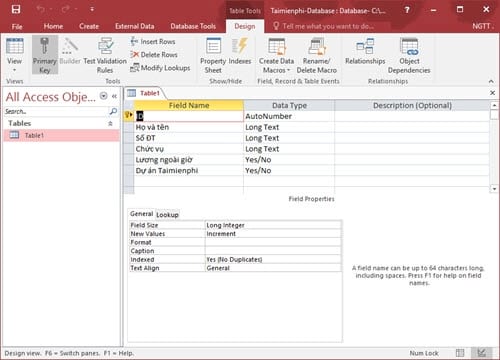Image resolution: width=500 pixels, height=360 pixels.
Task: Run Test Validation Rules
Action: point(105,55)
